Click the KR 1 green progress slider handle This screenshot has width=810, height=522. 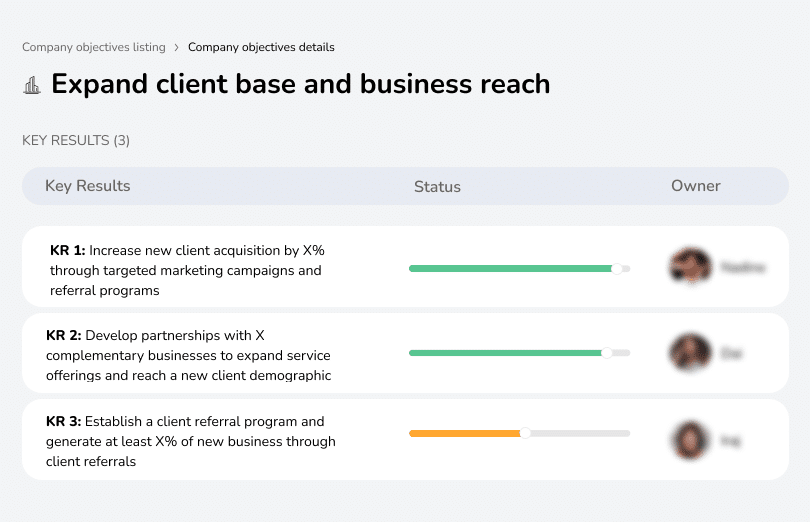pos(616,268)
